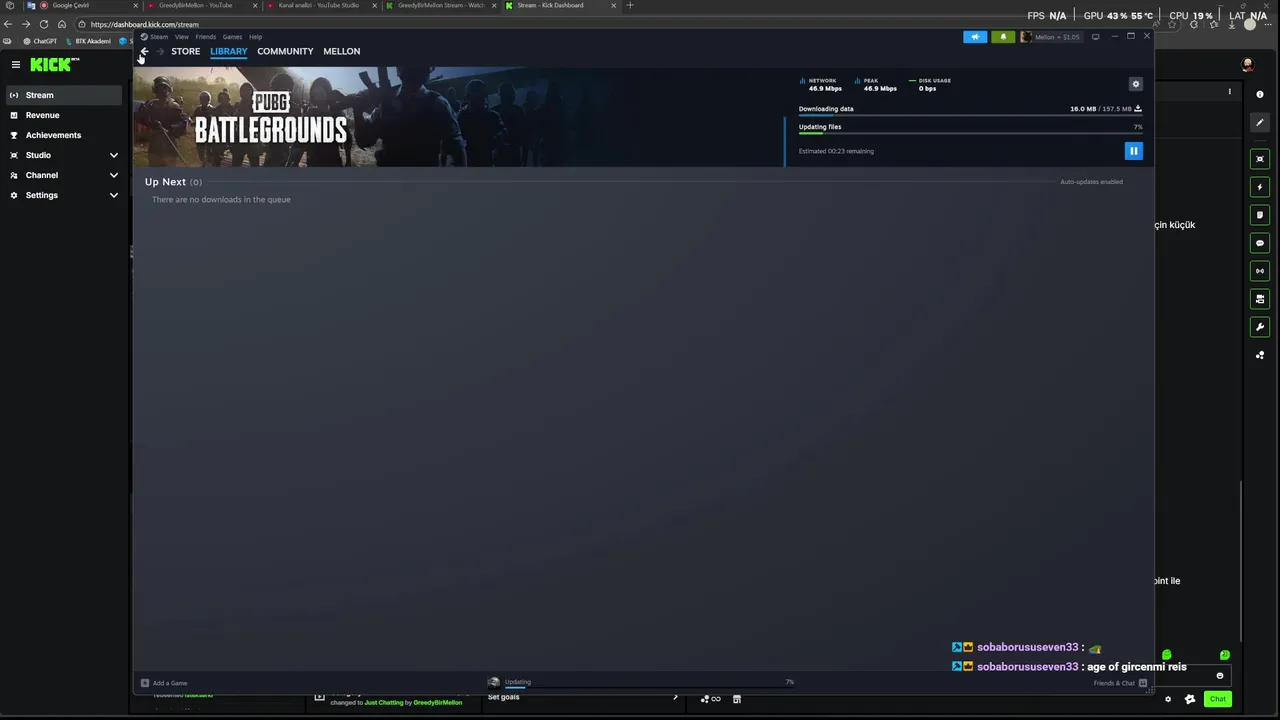Image resolution: width=1280 pixels, height=720 pixels.
Task: Open Steam notifications with the green bell
Action: pos(1003,37)
